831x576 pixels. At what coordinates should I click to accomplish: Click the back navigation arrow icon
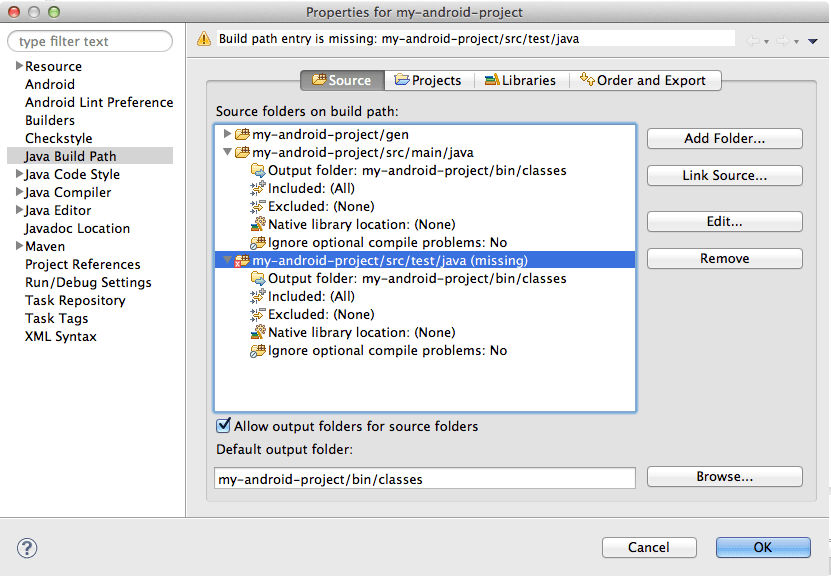pyautogui.click(x=753, y=41)
